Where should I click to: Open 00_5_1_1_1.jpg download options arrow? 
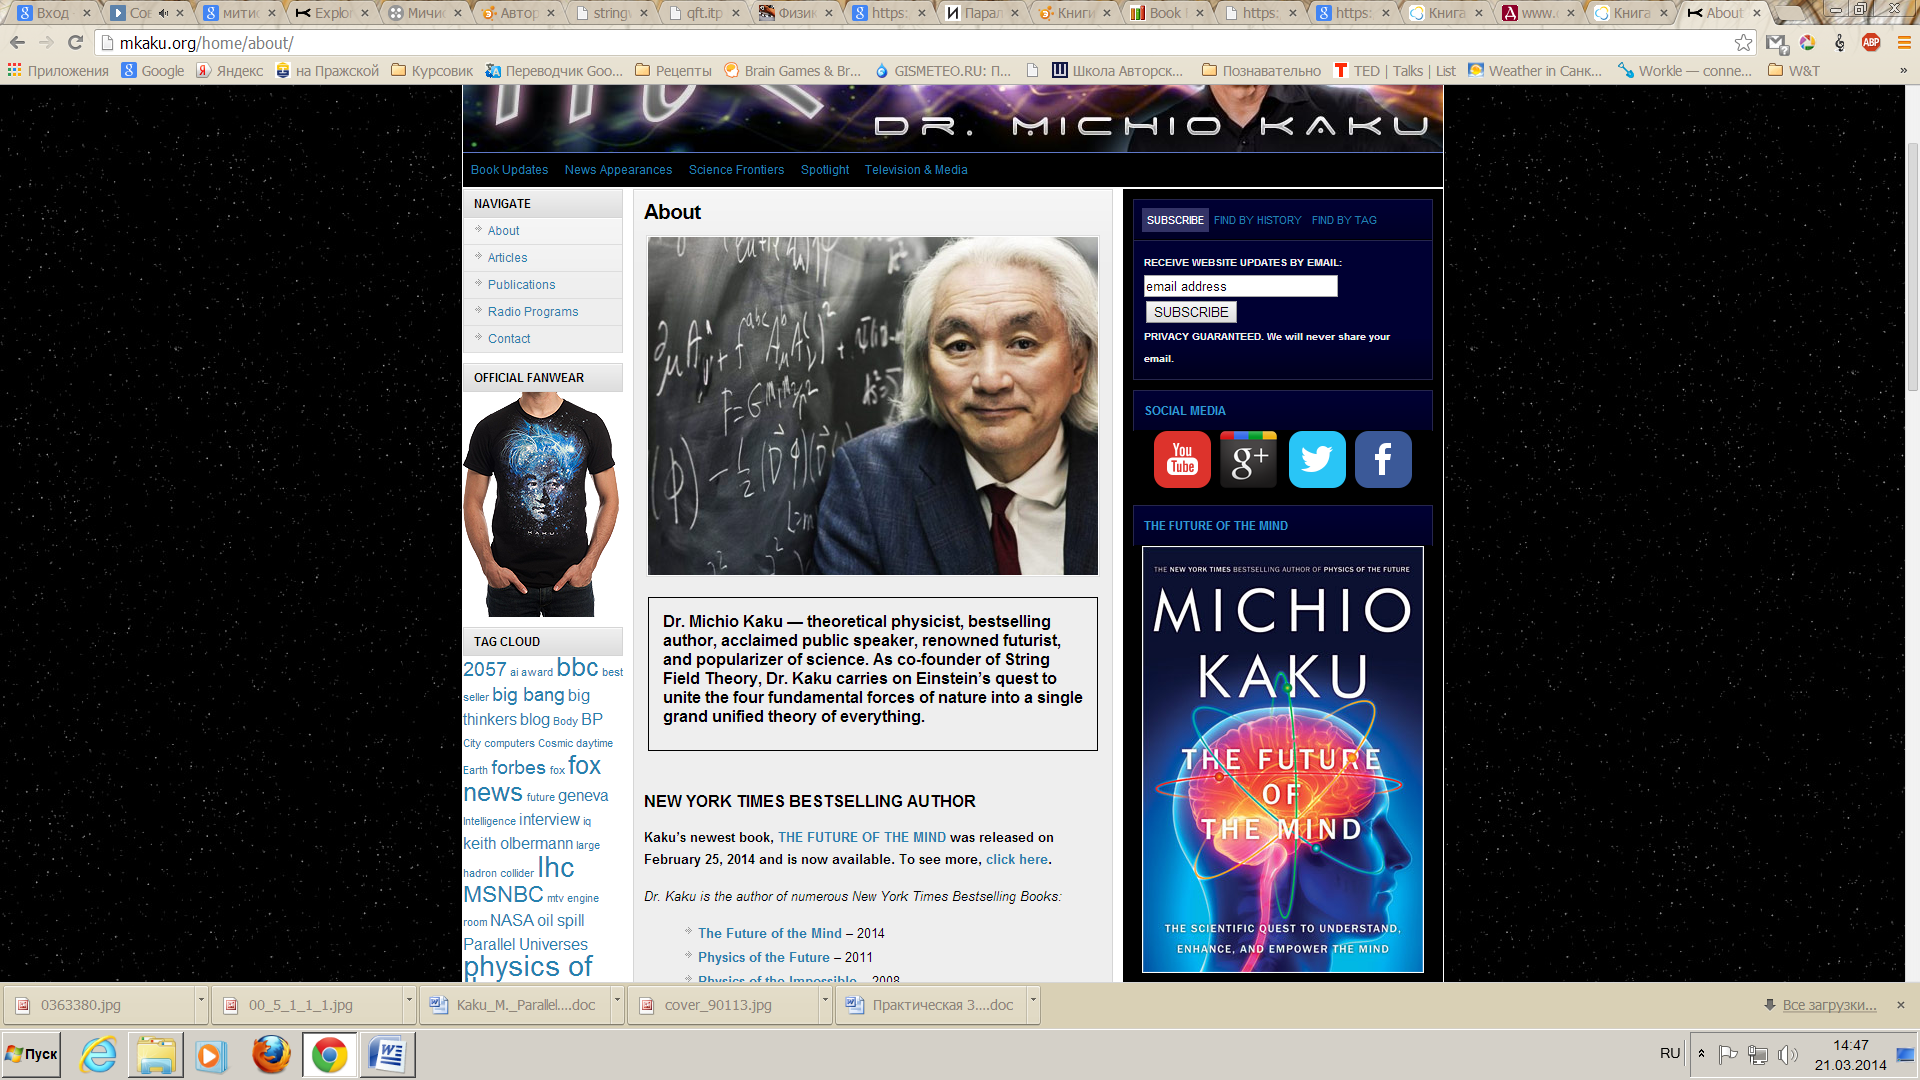[408, 1004]
